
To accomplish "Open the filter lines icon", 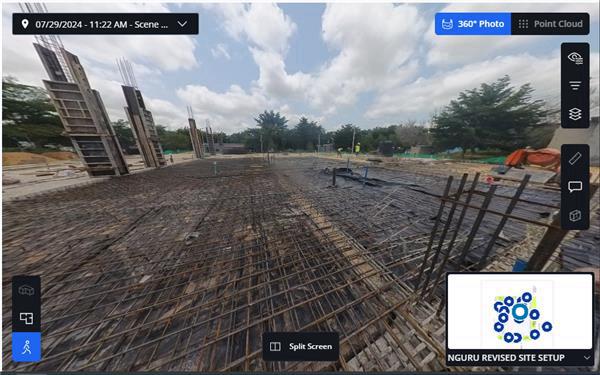I will 575,85.
